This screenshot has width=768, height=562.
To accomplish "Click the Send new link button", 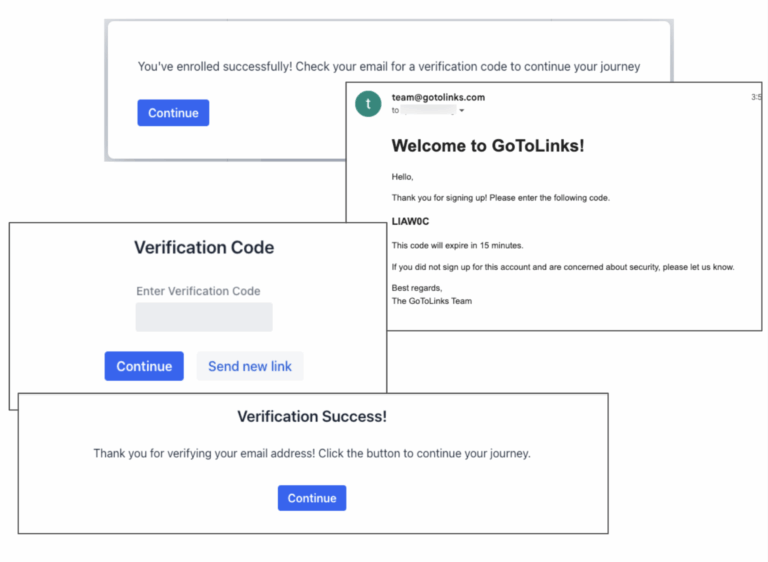I will (250, 366).
